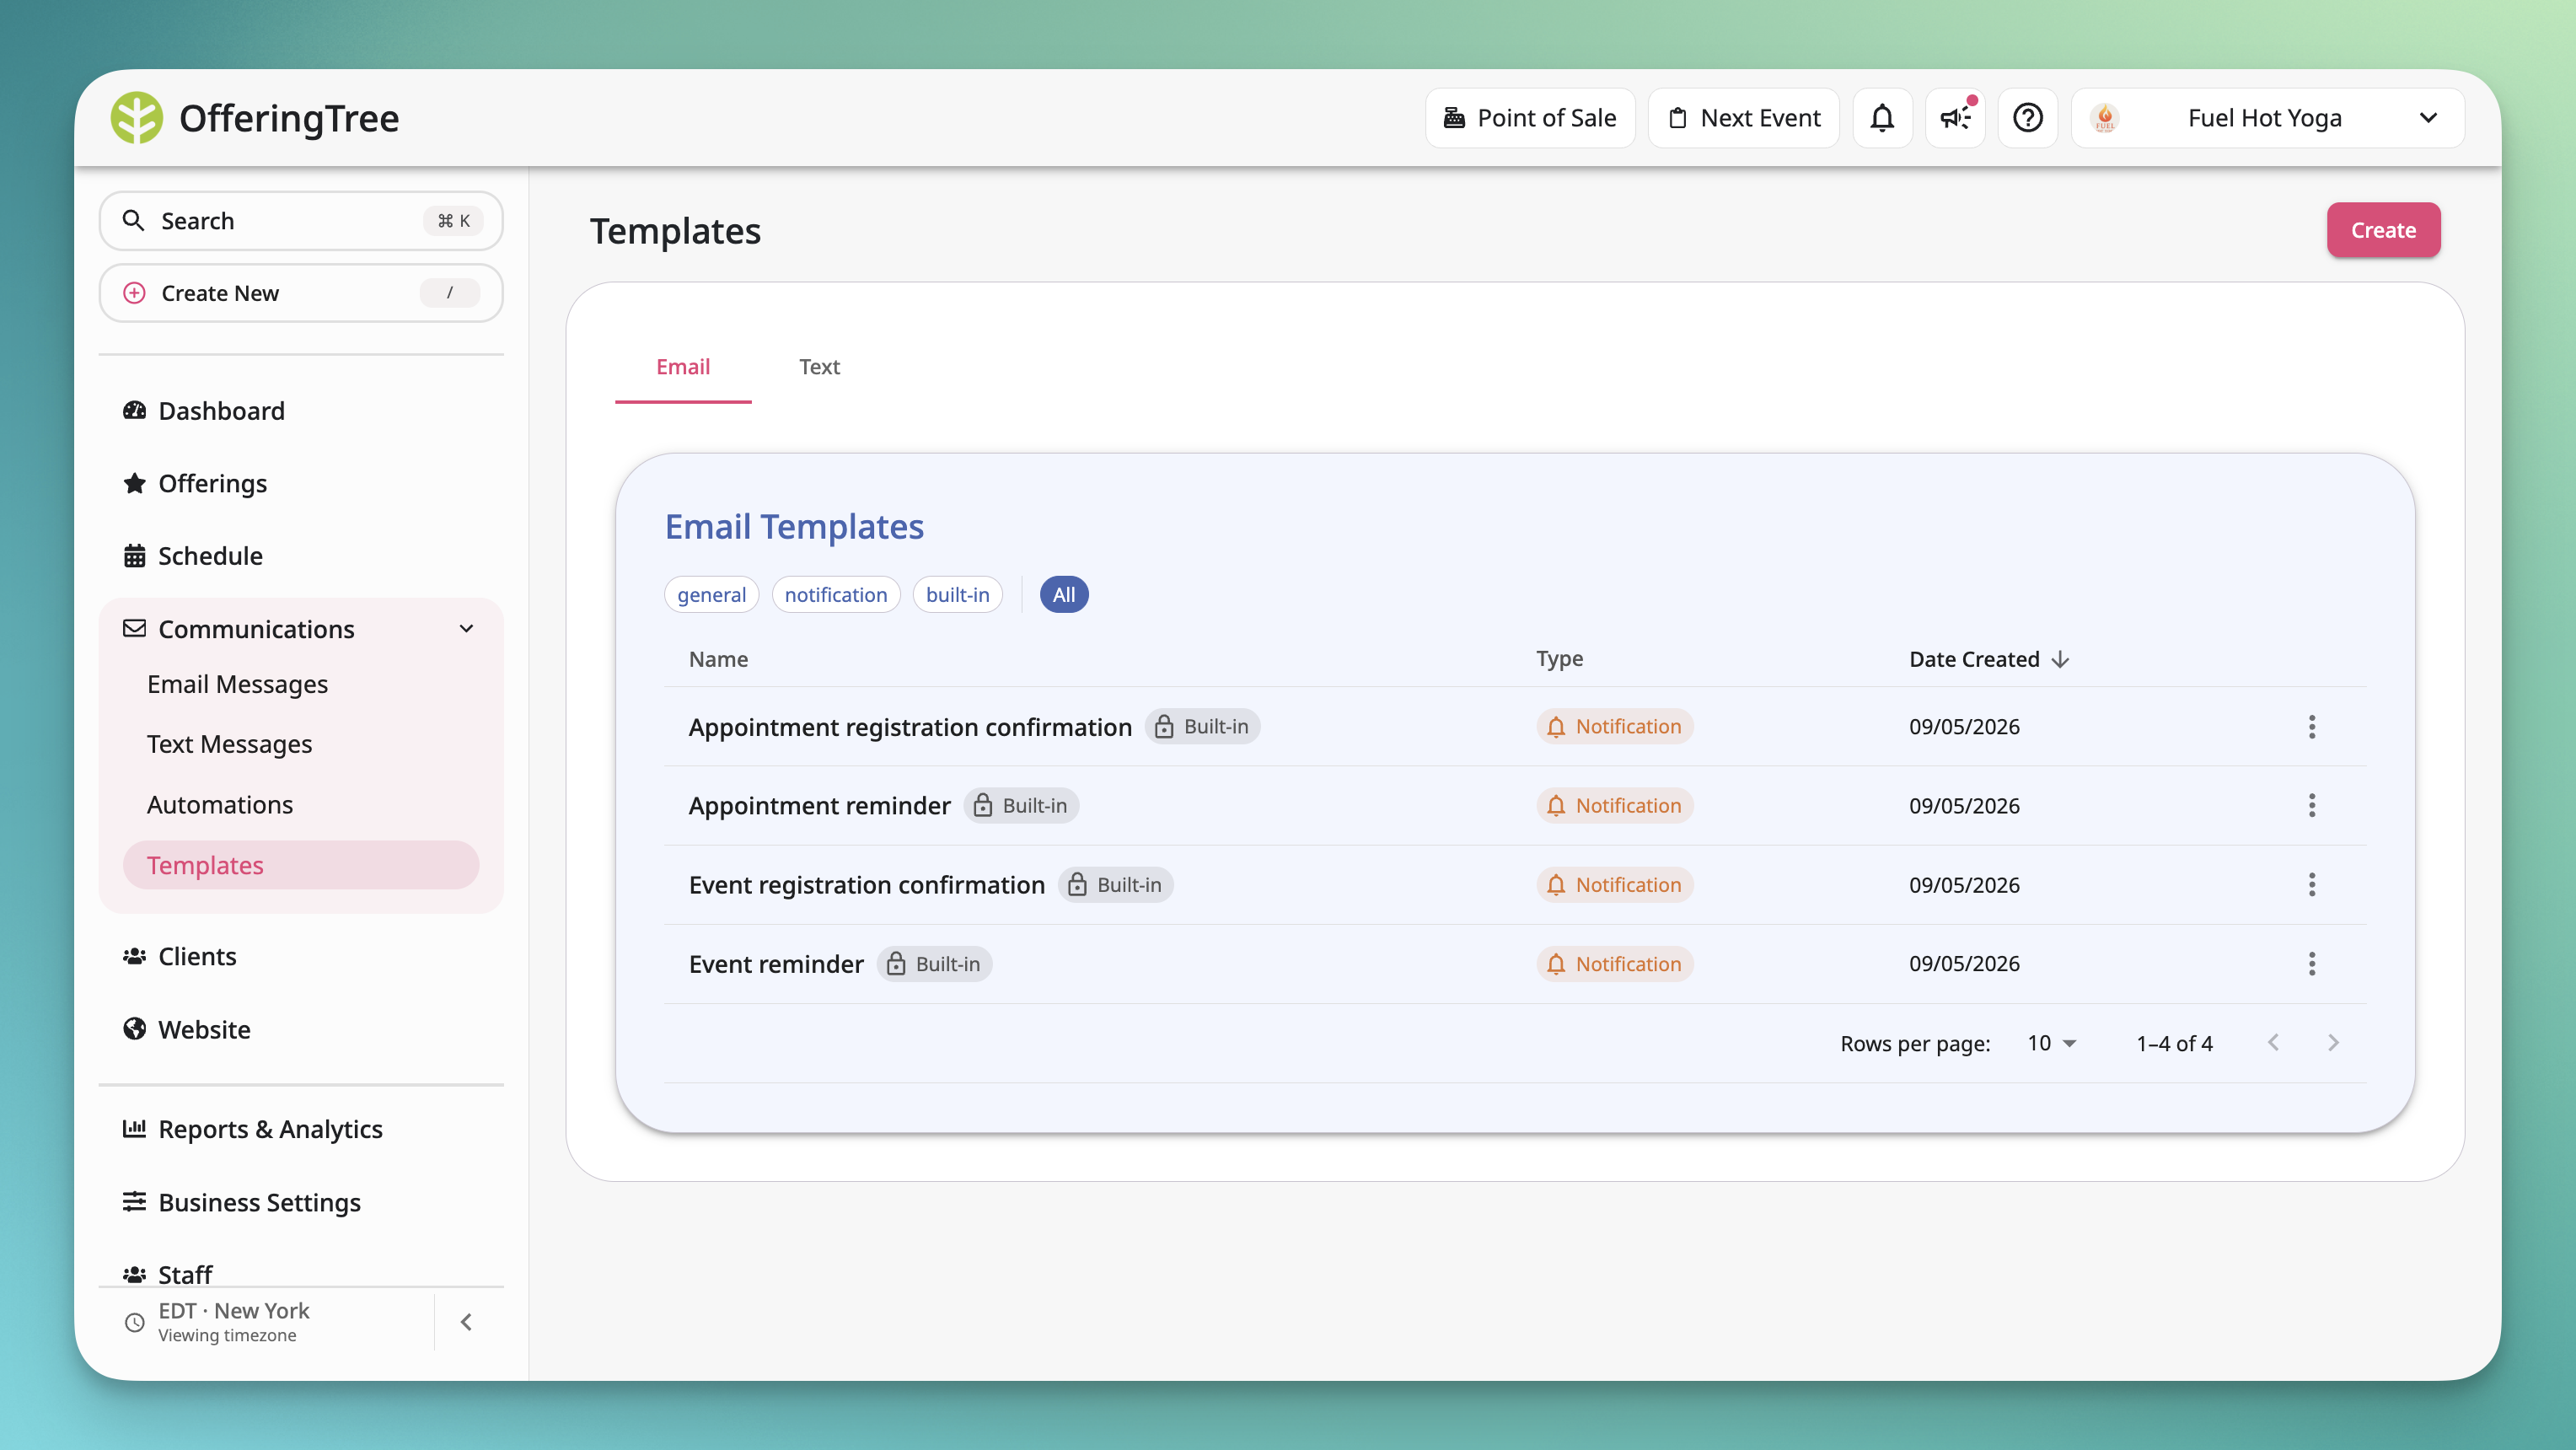Open the Appointment reminder template
This screenshot has width=2576, height=1450.
(819, 806)
